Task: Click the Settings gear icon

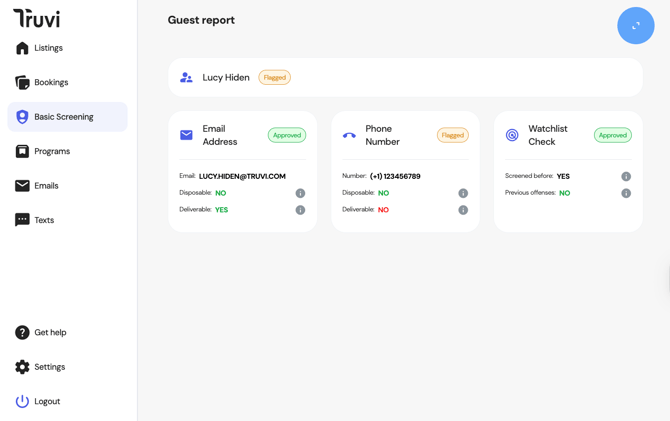Action: click(x=22, y=367)
